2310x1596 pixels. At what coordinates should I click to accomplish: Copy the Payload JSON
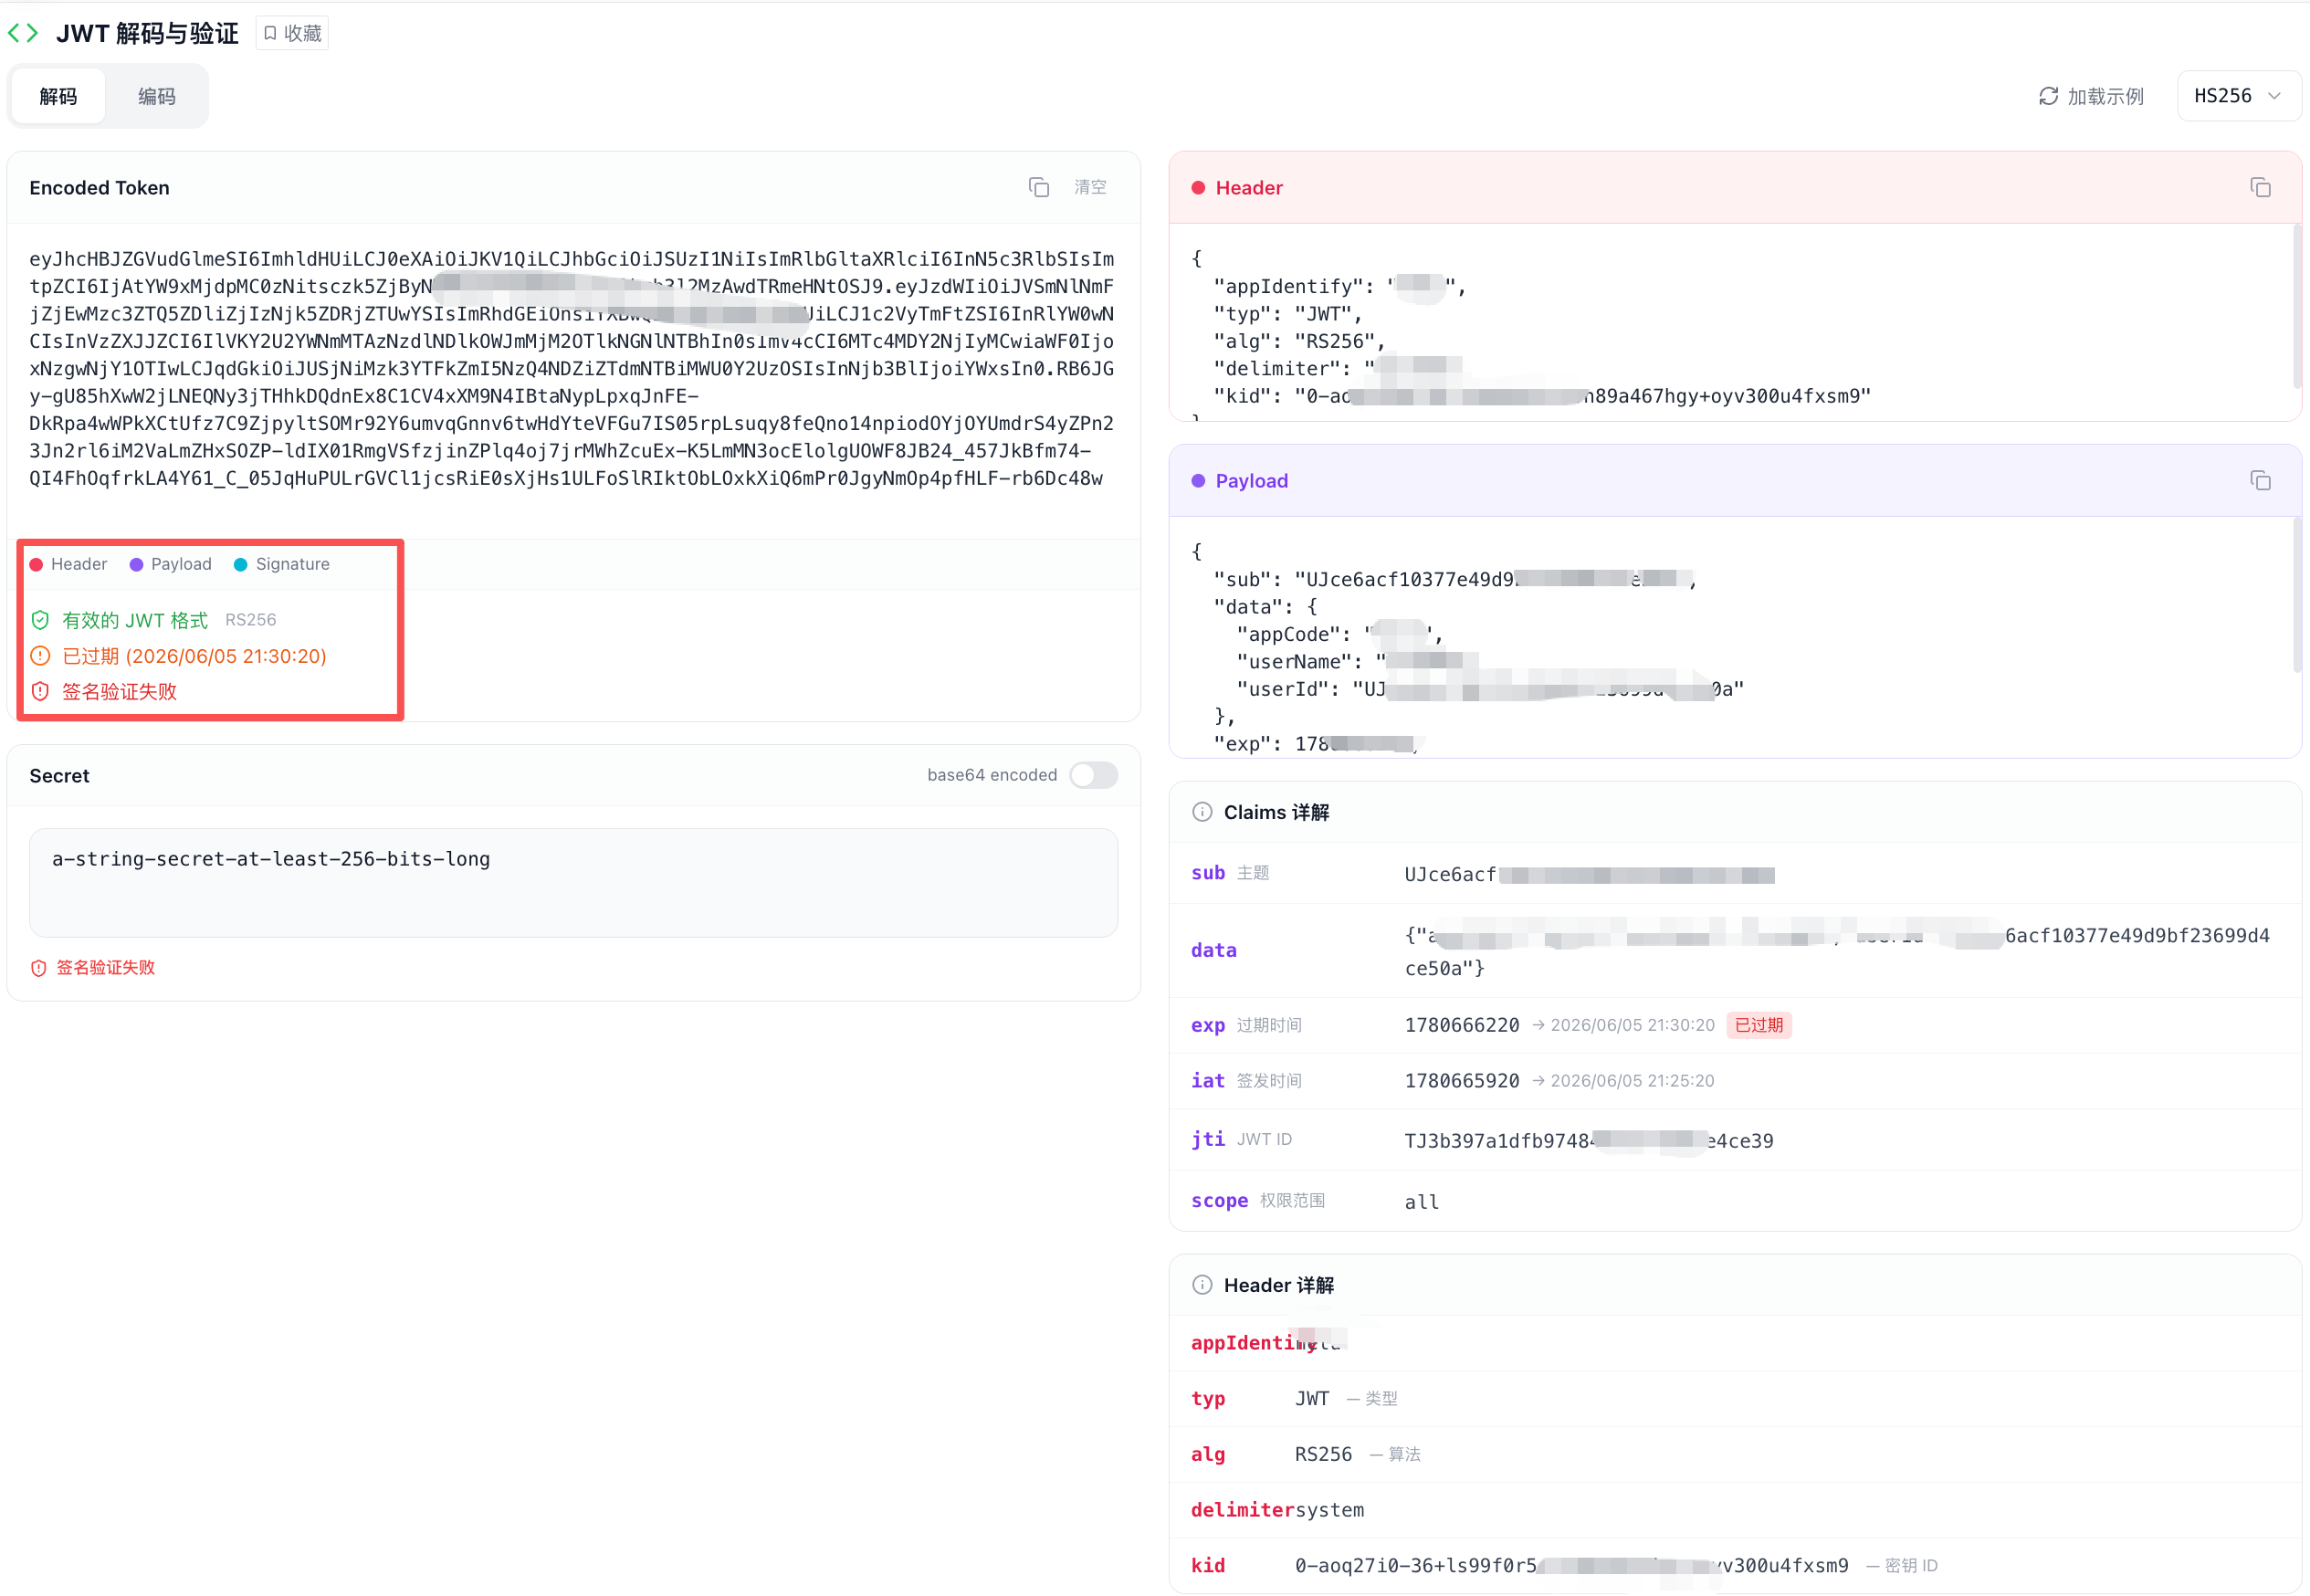2260,480
